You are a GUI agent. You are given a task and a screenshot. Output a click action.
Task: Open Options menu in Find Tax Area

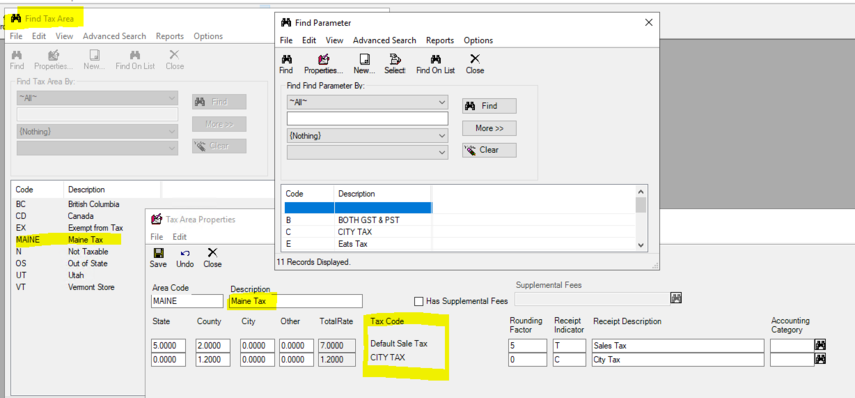[208, 36]
